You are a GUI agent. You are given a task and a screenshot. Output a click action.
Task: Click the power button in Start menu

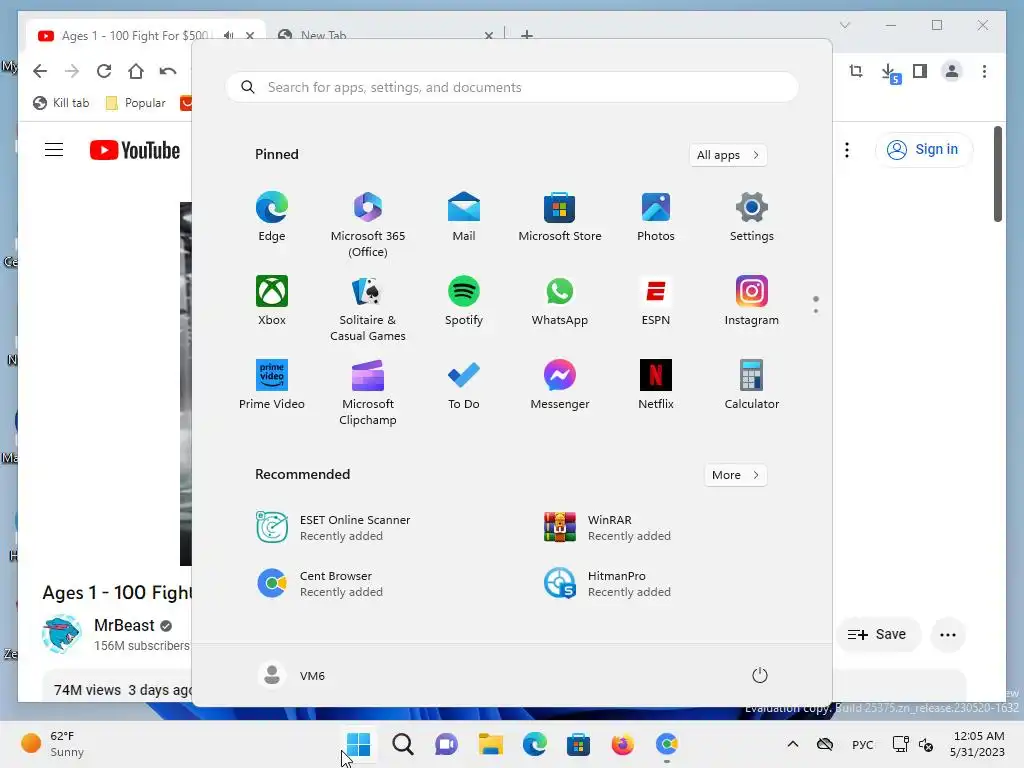pos(760,675)
